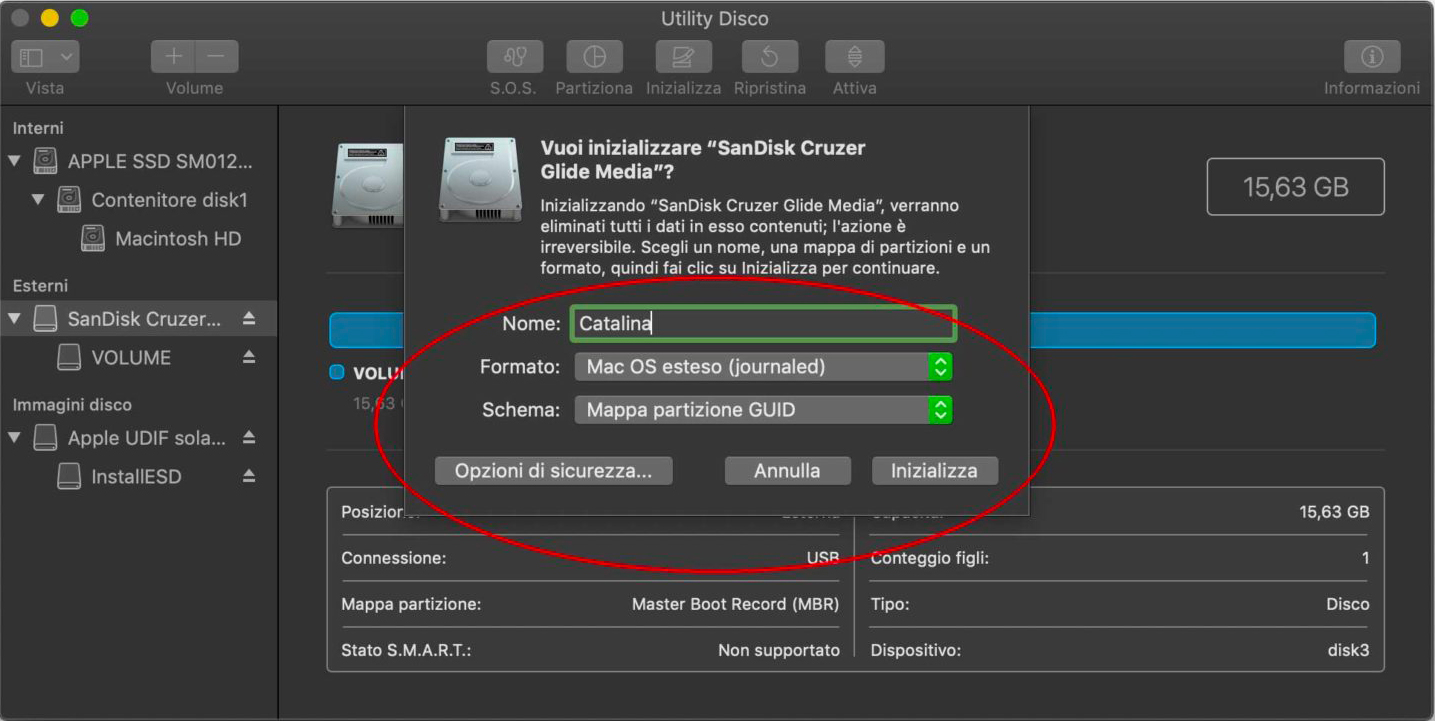Click the Inizializza erase toolbar icon
This screenshot has width=1435, height=721.
pyautogui.click(x=684, y=57)
